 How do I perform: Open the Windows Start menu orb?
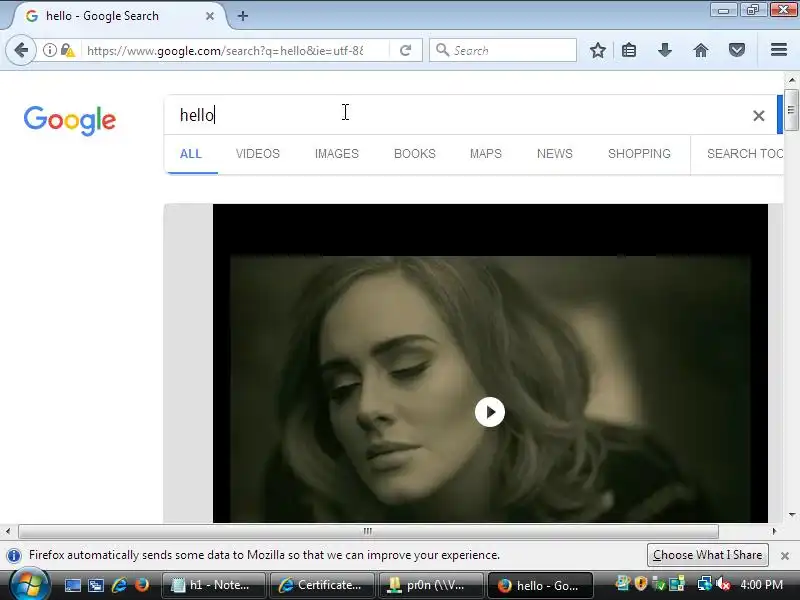point(30,585)
